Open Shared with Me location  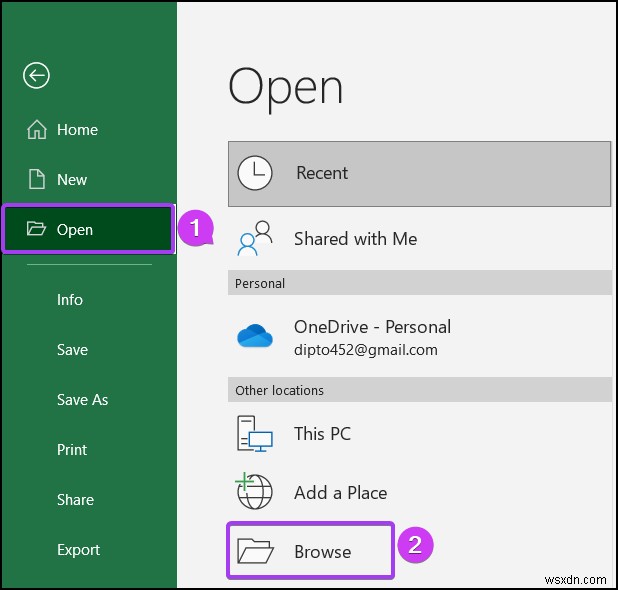click(x=419, y=238)
